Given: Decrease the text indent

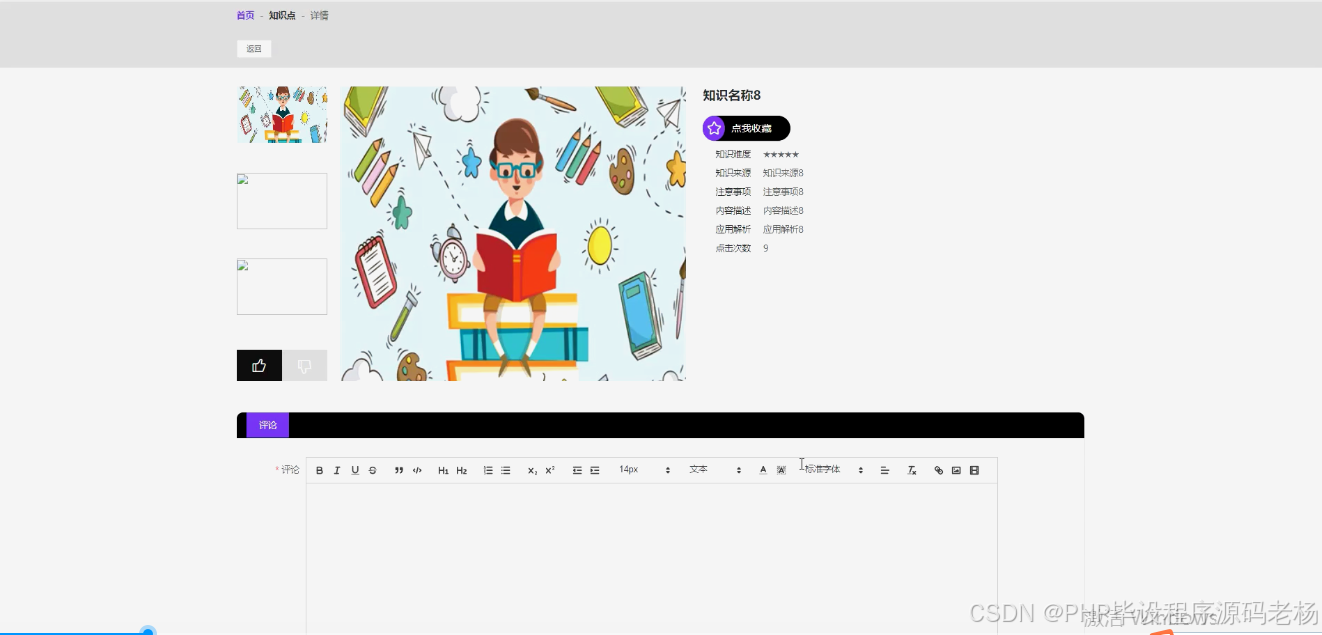Looking at the screenshot, I should tap(577, 470).
